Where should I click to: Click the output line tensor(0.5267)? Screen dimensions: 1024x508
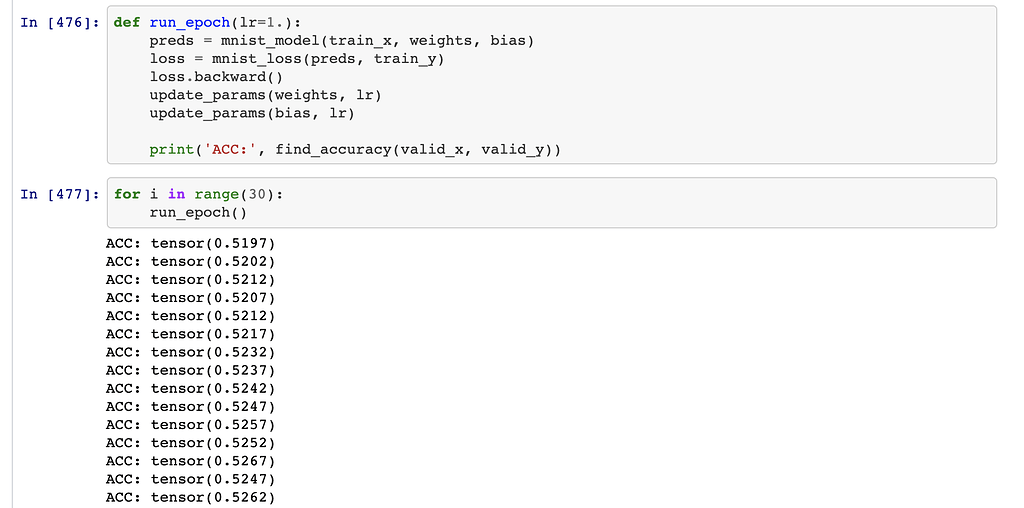(x=190, y=460)
